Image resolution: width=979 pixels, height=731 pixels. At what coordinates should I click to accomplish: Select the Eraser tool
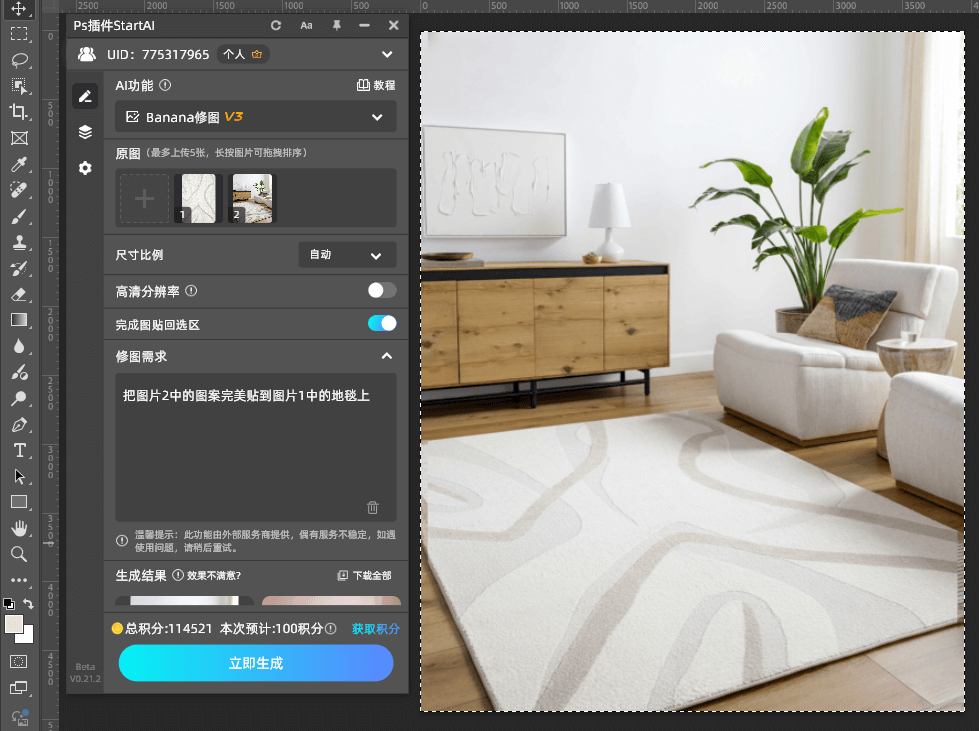19,294
